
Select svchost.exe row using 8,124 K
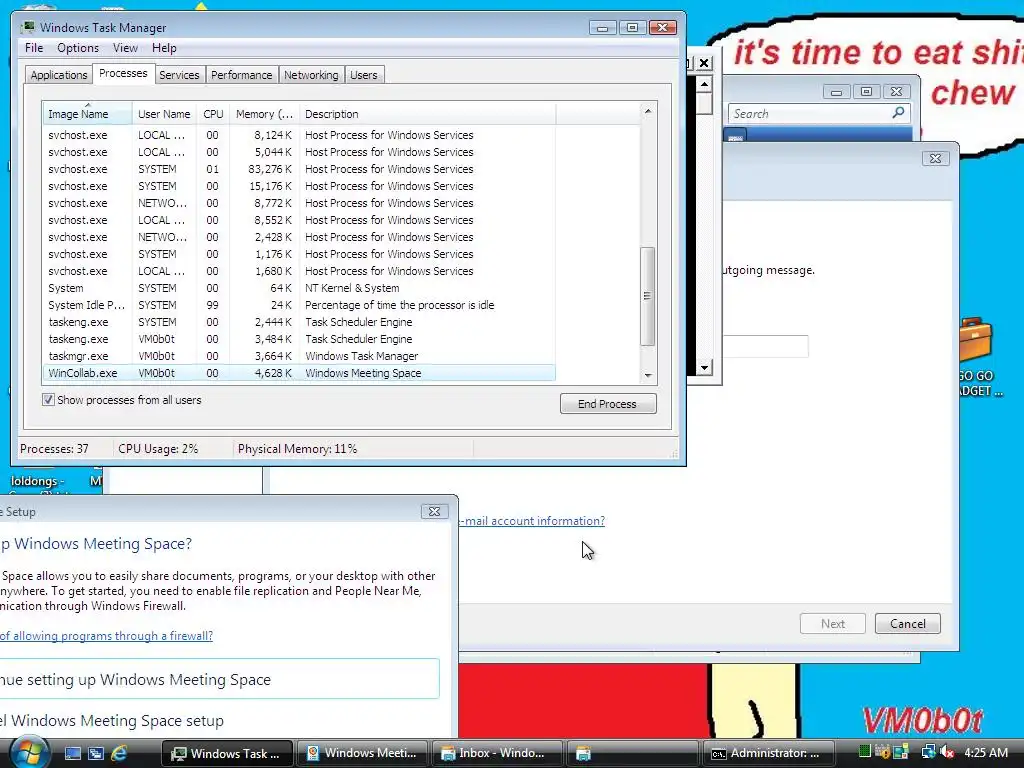click(299, 135)
